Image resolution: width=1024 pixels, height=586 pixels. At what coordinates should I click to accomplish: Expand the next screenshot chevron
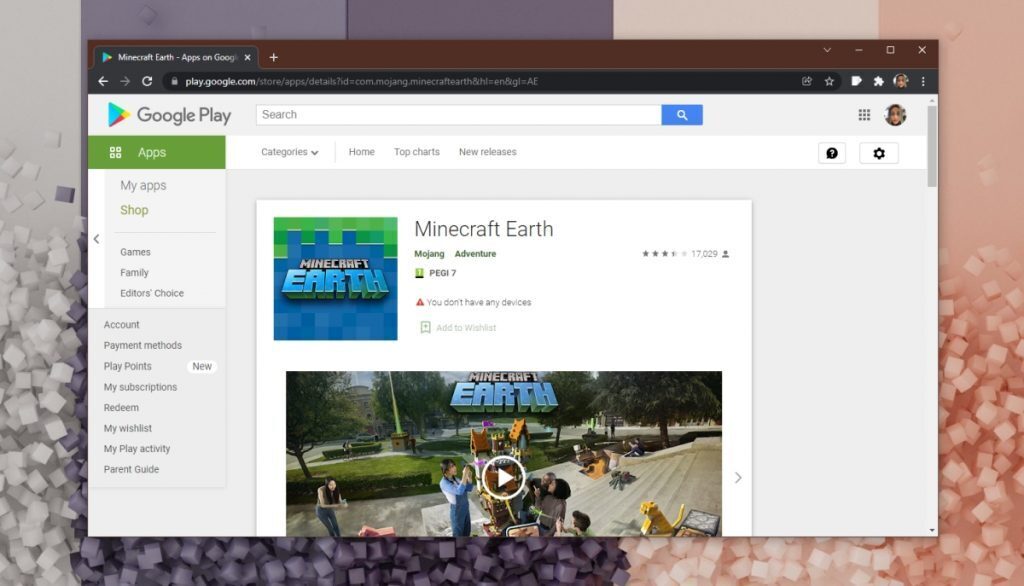pyautogui.click(x=738, y=478)
